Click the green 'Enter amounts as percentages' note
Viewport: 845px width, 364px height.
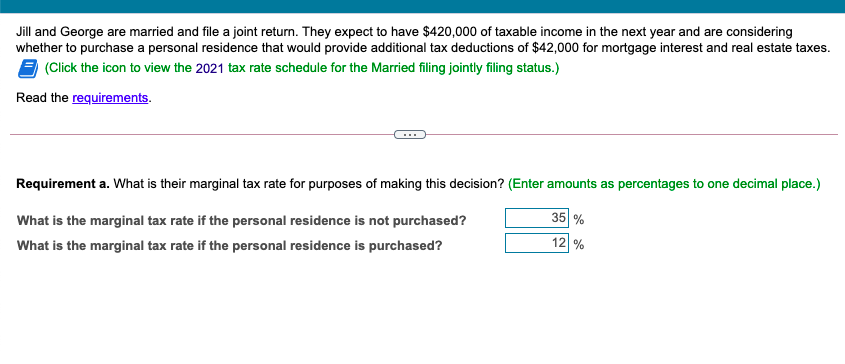click(x=664, y=184)
